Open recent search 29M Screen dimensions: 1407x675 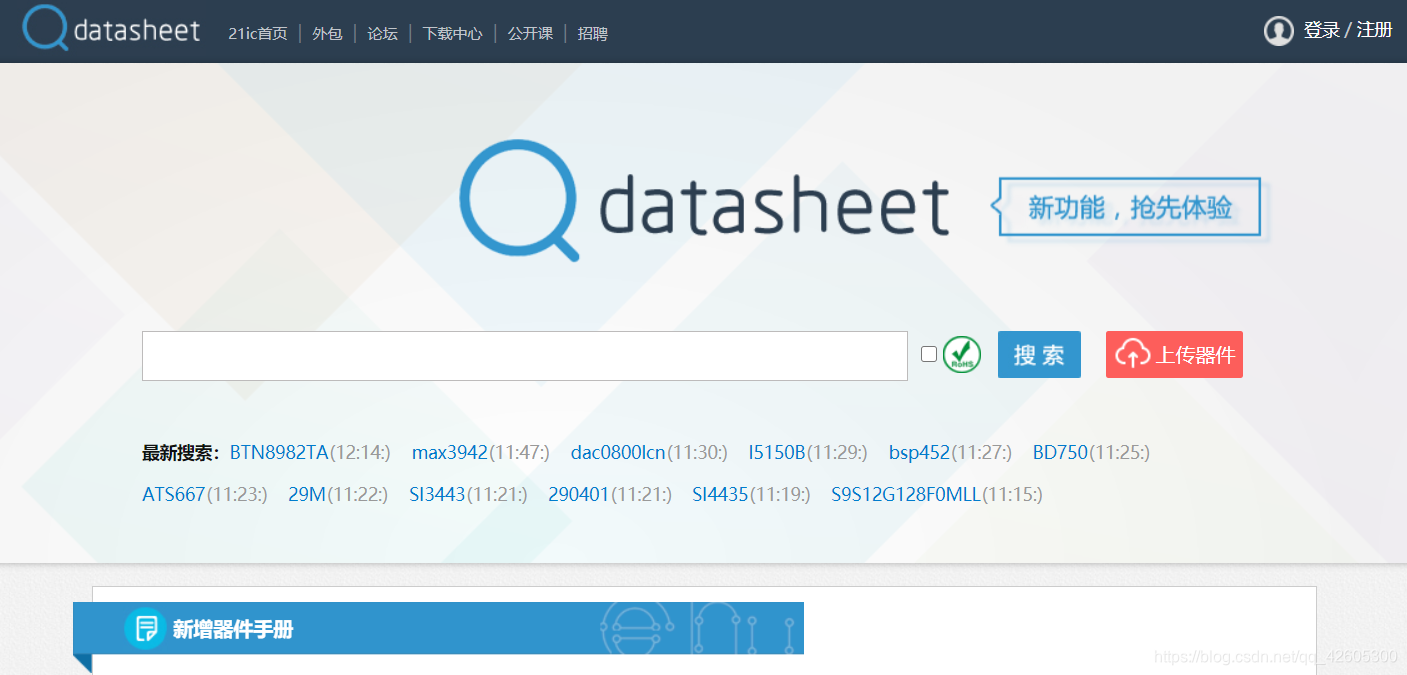point(307,495)
